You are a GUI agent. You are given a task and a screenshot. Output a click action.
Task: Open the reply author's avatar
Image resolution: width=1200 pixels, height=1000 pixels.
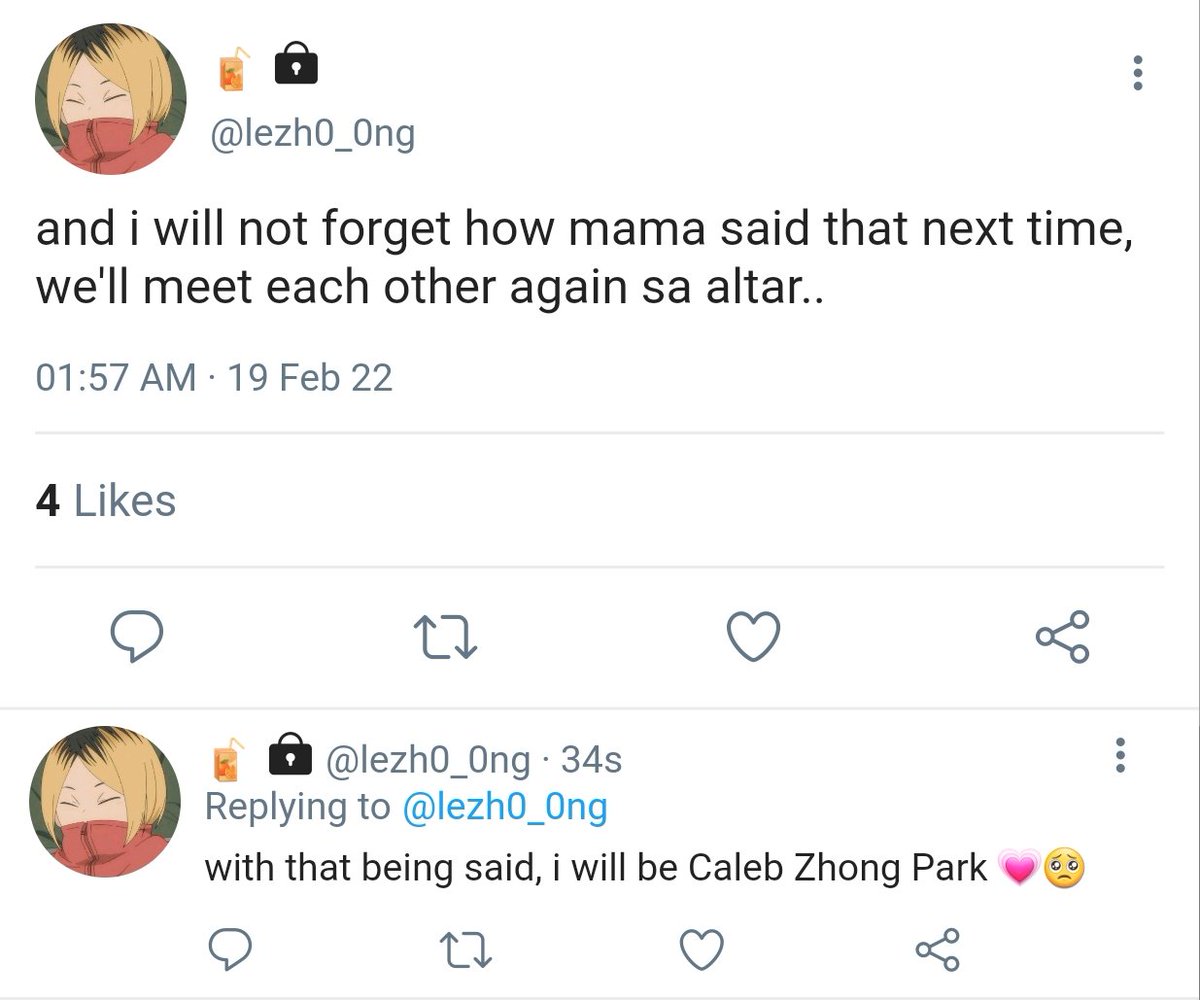pyautogui.click(x=105, y=801)
